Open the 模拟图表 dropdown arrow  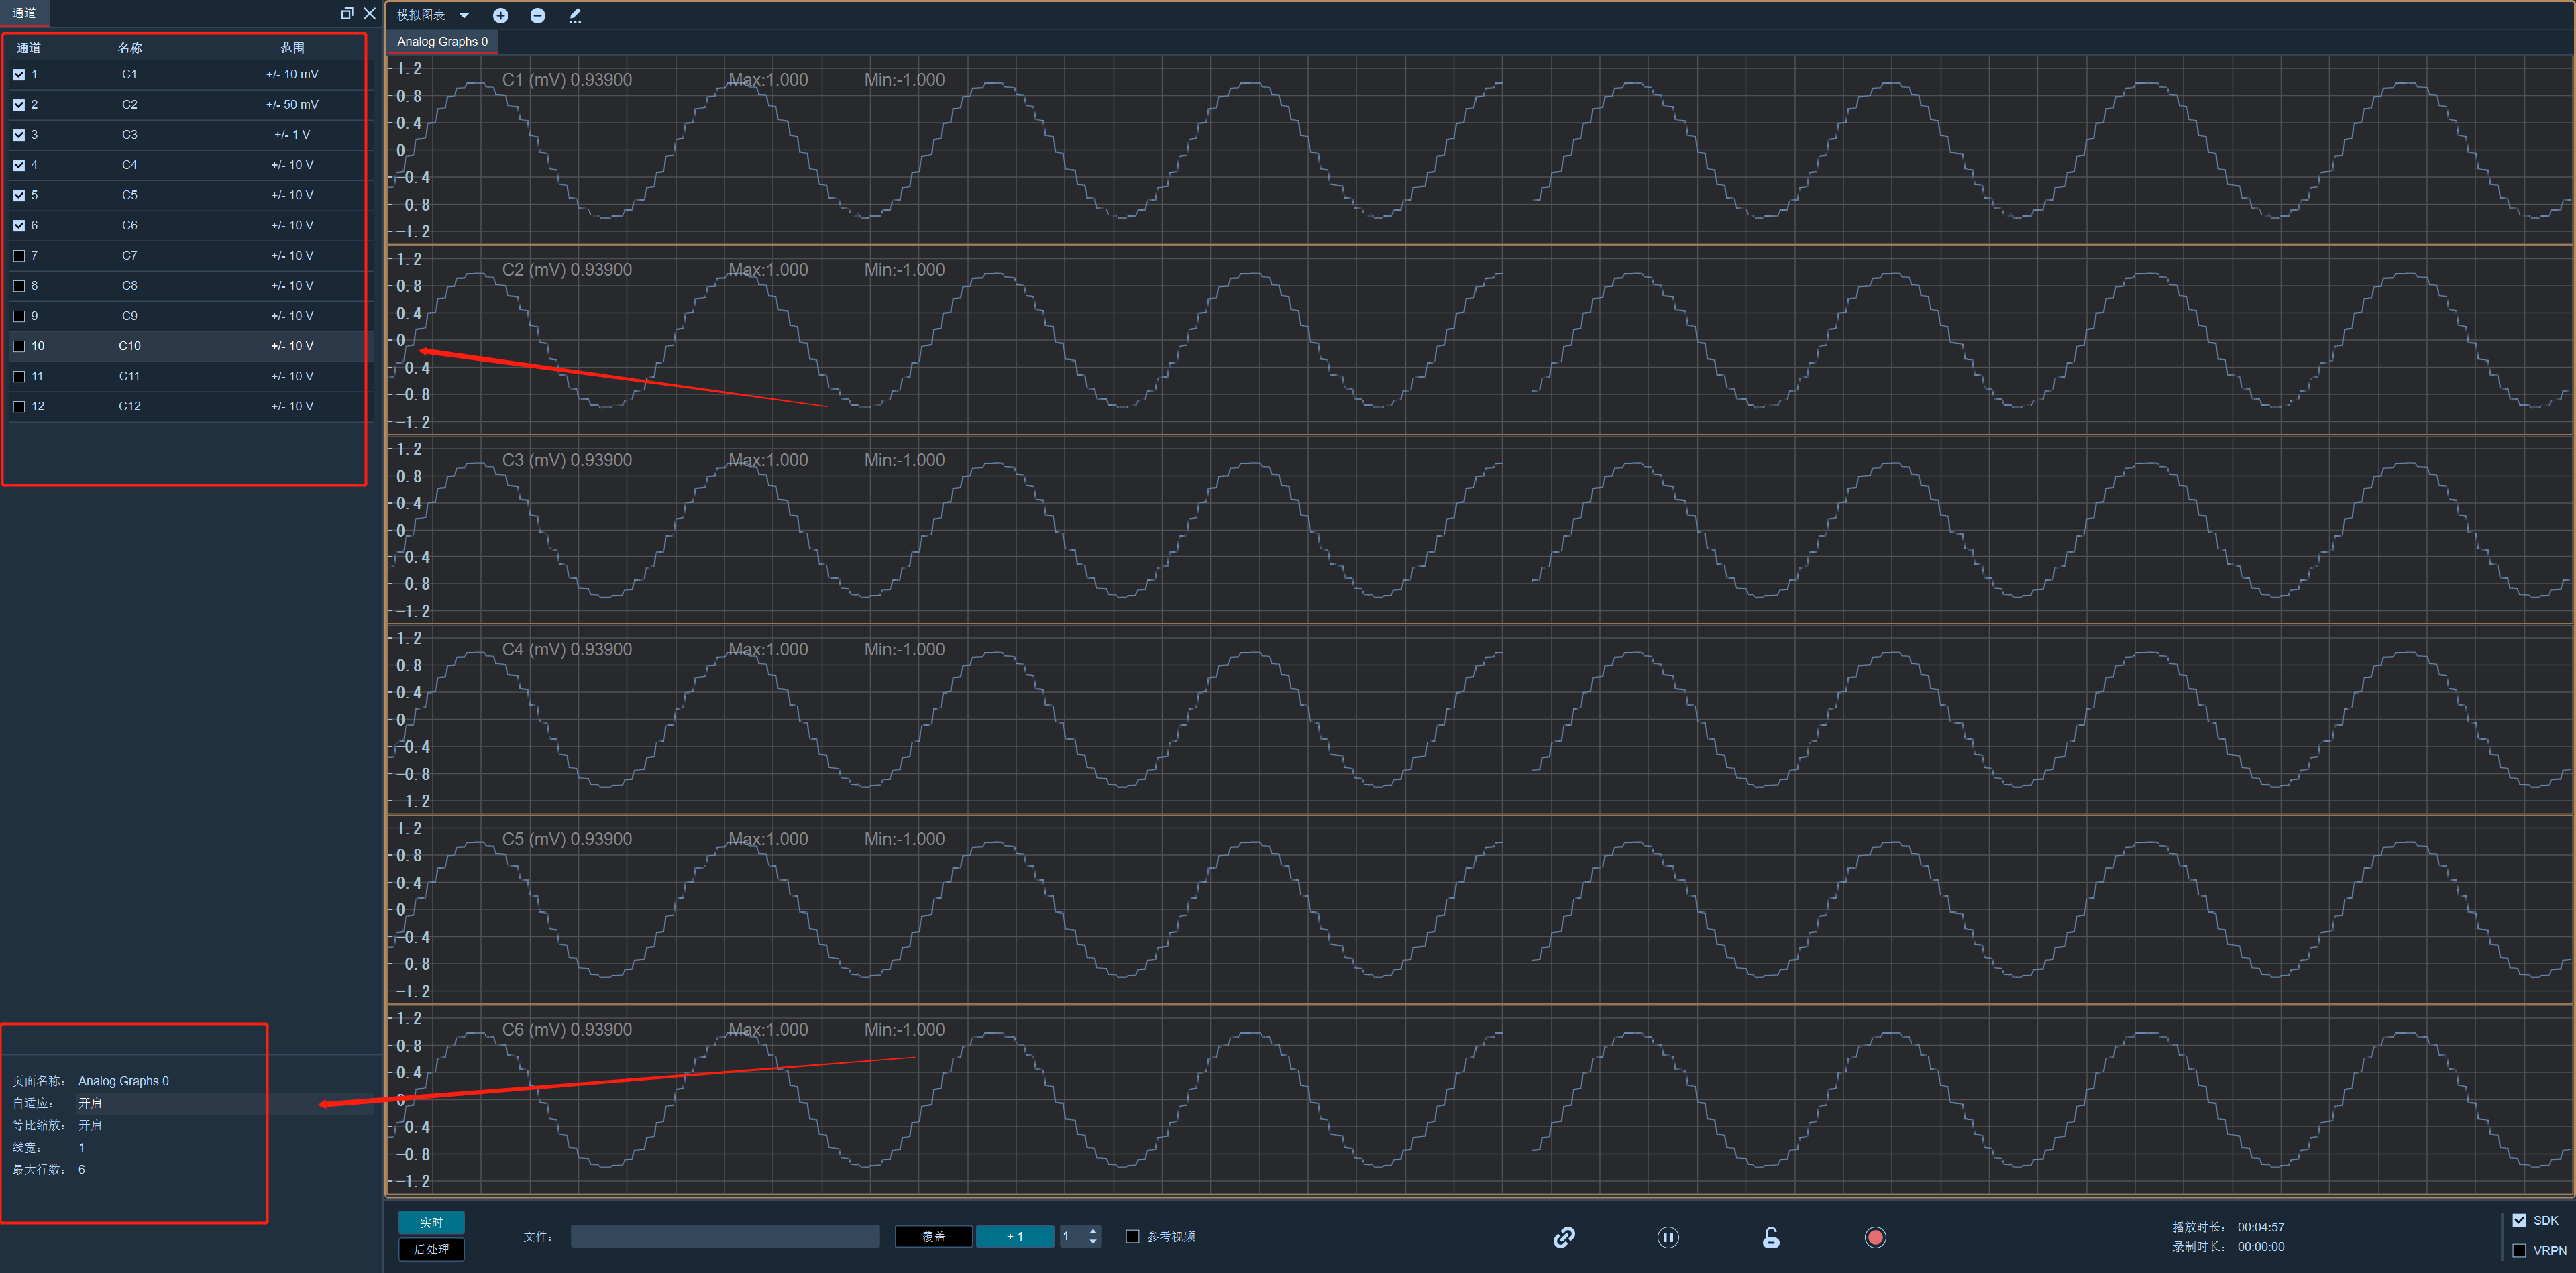(x=464, y=15)
